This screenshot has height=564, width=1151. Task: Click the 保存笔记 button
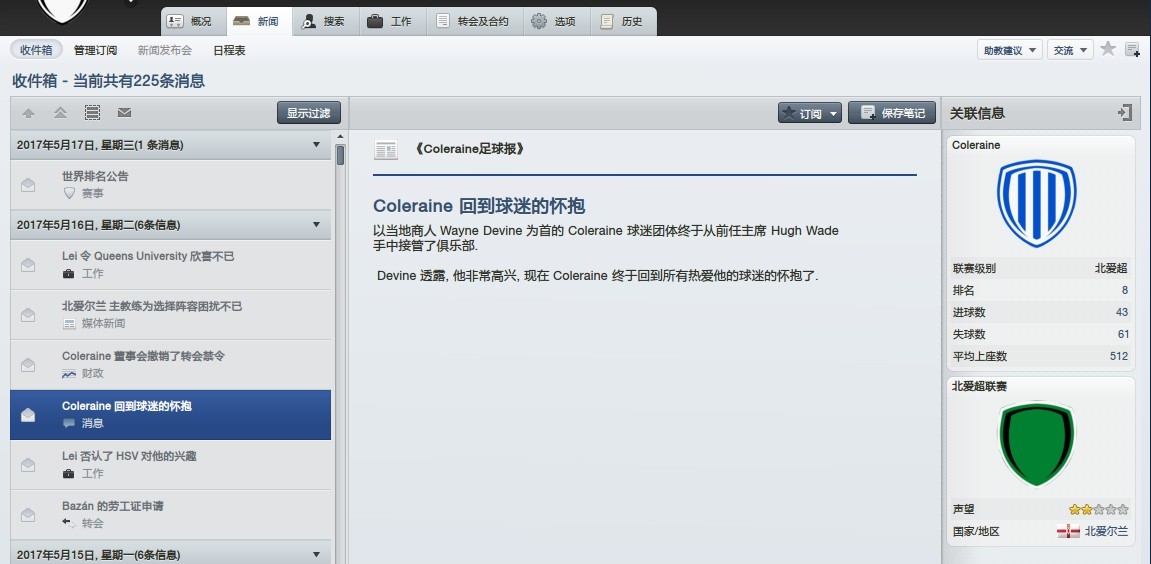pos(892,113)
